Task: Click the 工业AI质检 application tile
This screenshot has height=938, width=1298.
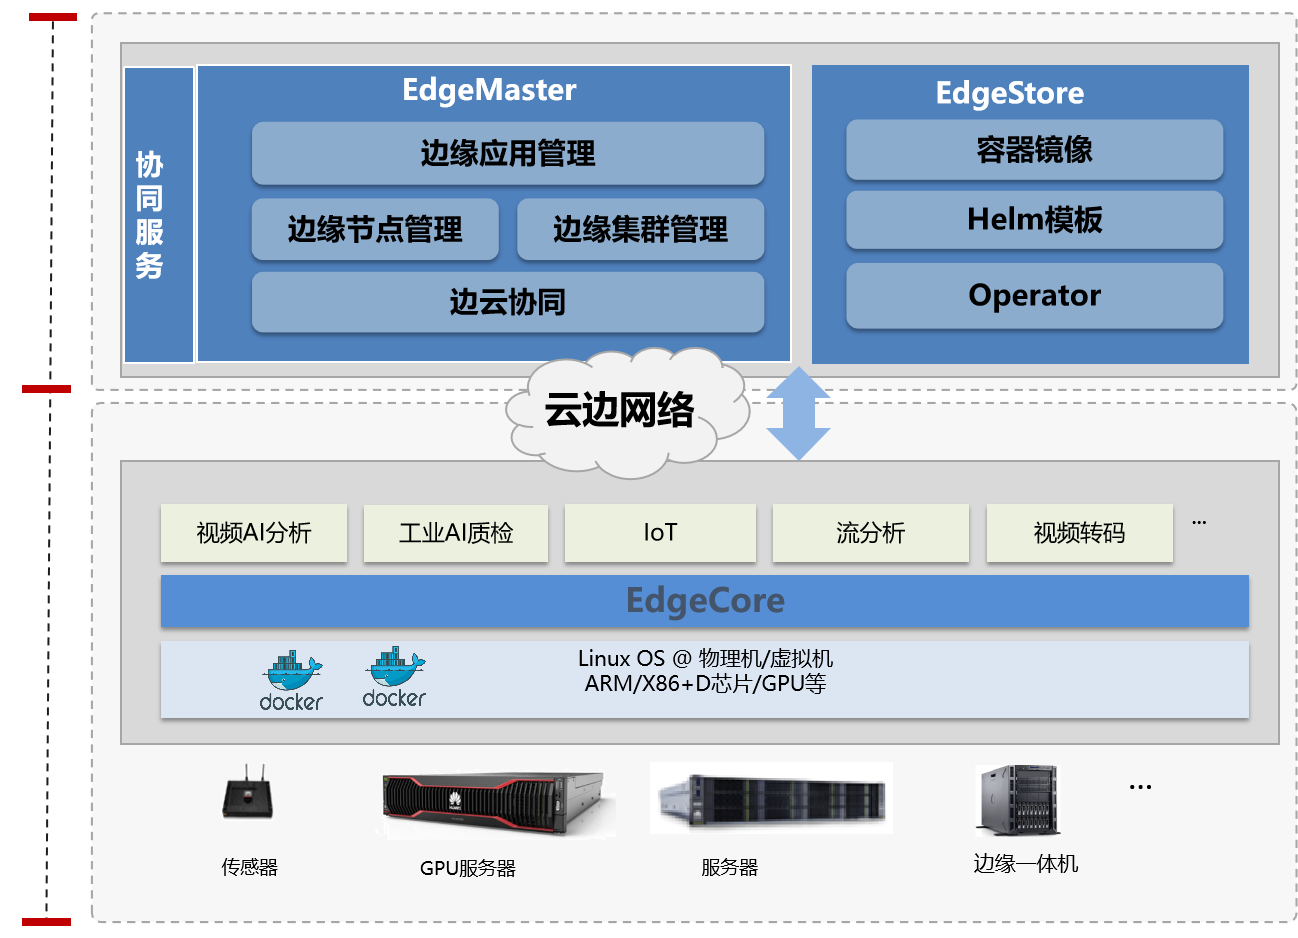Action: [456, 533]
